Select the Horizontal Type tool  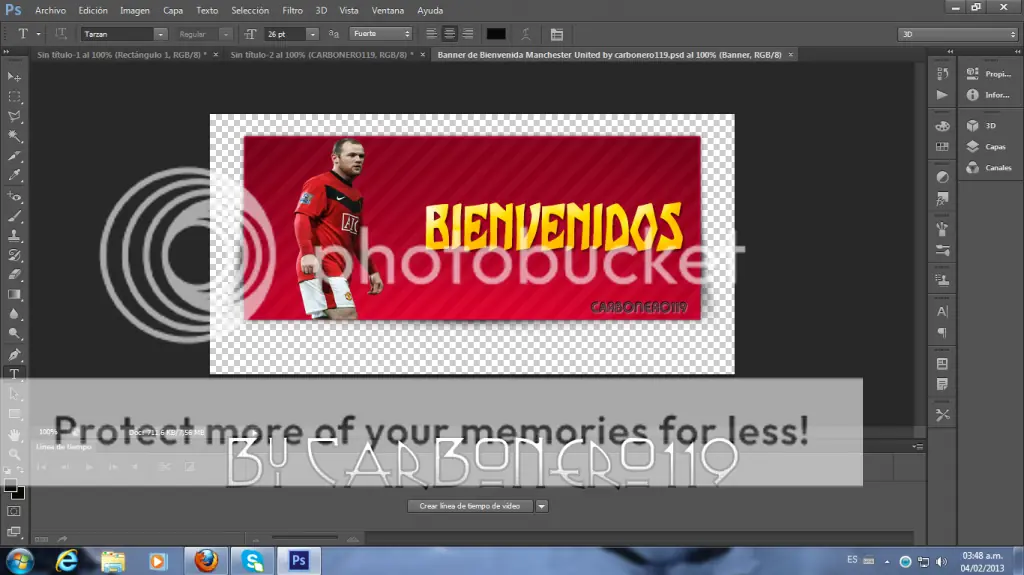[14, 374]
